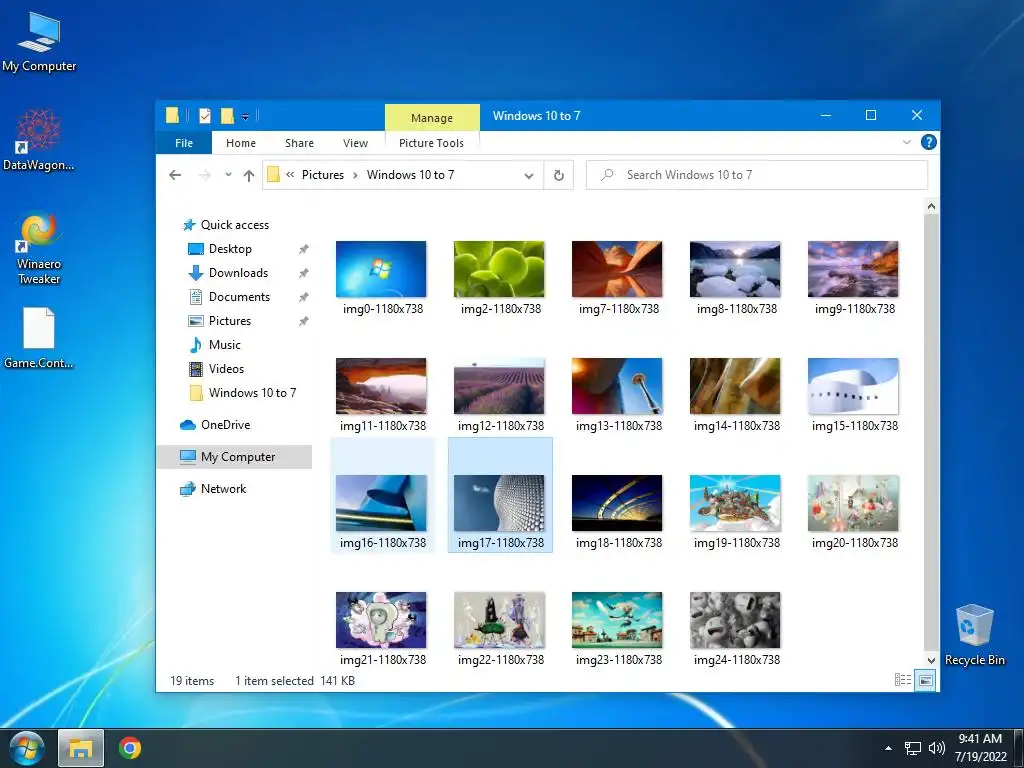Select img2-1180x738 green leaves thumbnail
The width and height of the screenshot is (1024, 768).
500,269
